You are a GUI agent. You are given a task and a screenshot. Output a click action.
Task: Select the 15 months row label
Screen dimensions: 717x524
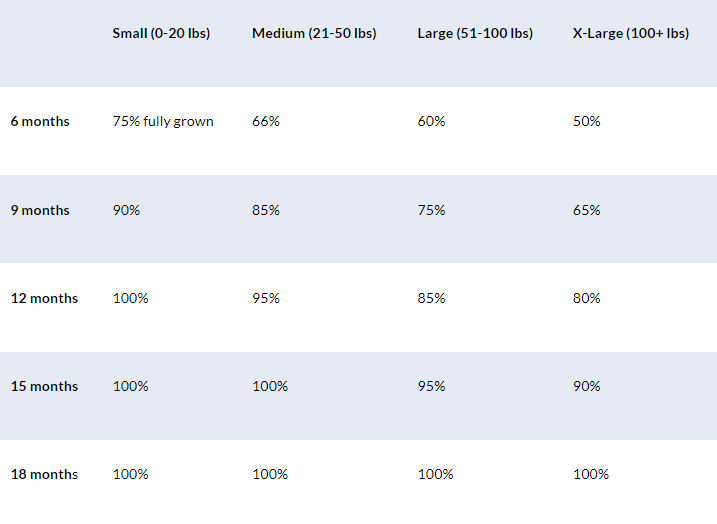coord(44,387)
